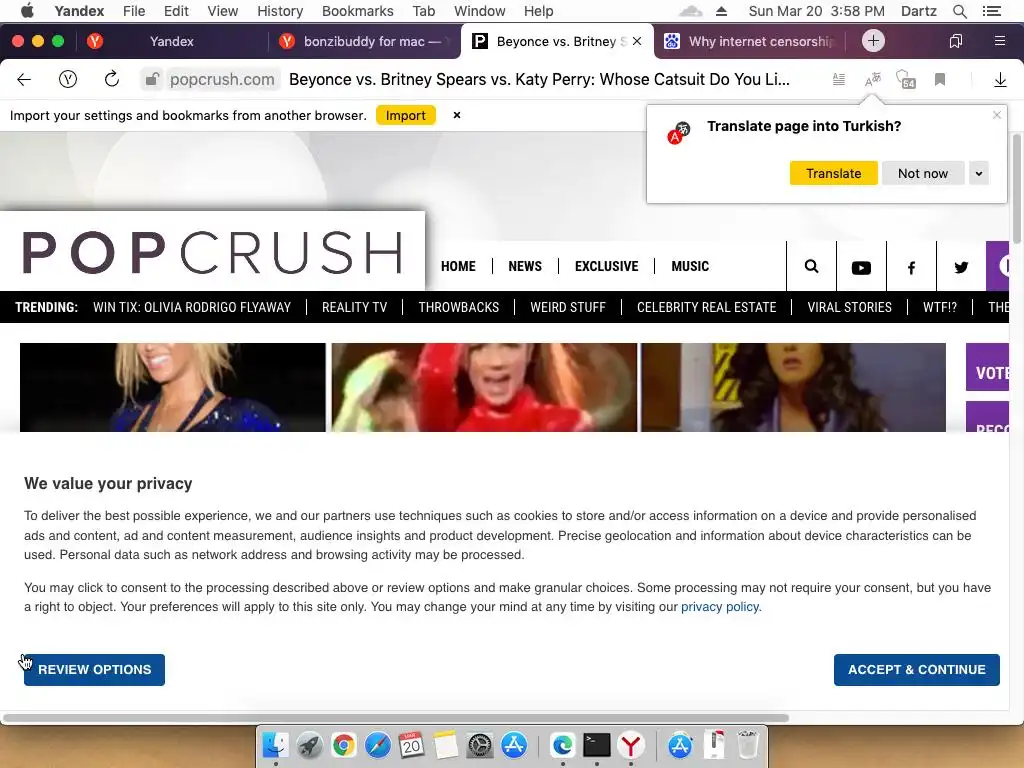Click Not now in translate popup
Viewport: 1024px width, 768px height.
coord(922,174)
